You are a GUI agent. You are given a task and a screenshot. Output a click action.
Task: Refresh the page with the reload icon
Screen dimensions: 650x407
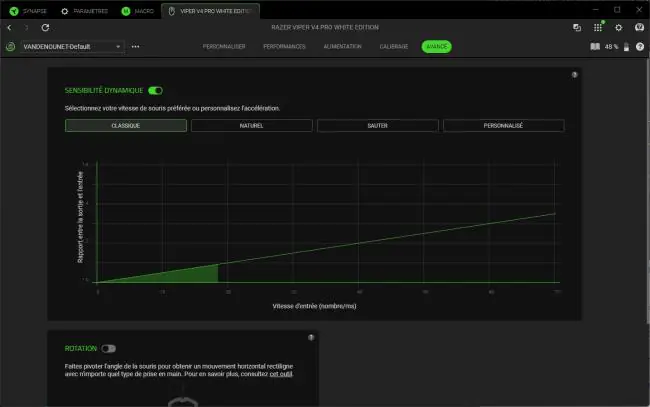pos(45,27)
